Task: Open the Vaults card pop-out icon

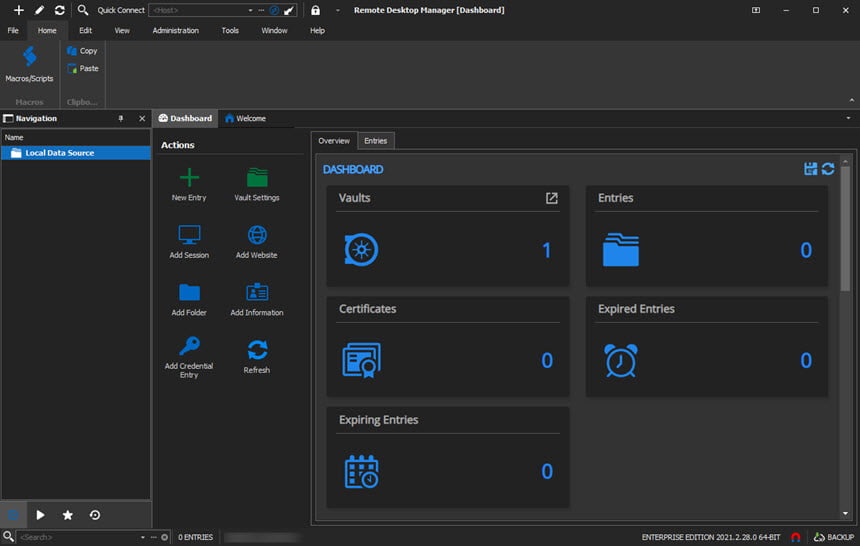Action: (552, 198)
